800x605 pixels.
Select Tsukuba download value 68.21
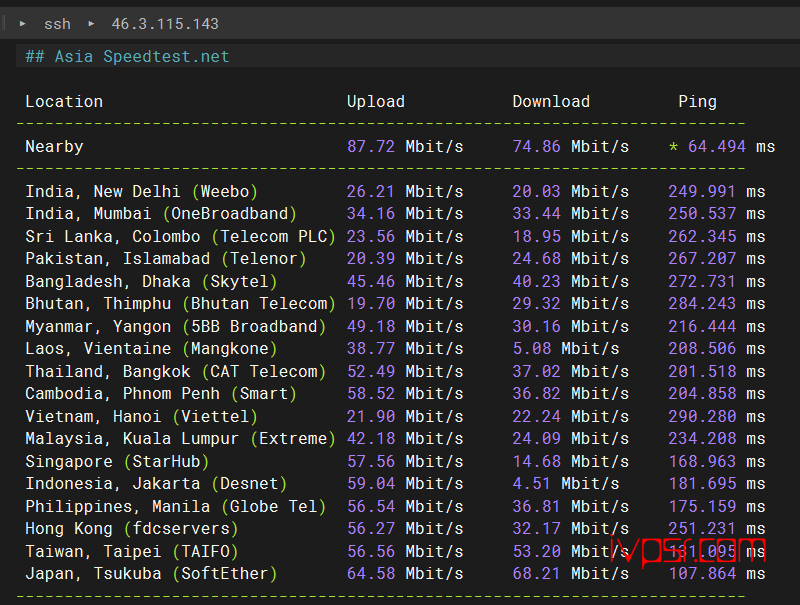(536, 573)
